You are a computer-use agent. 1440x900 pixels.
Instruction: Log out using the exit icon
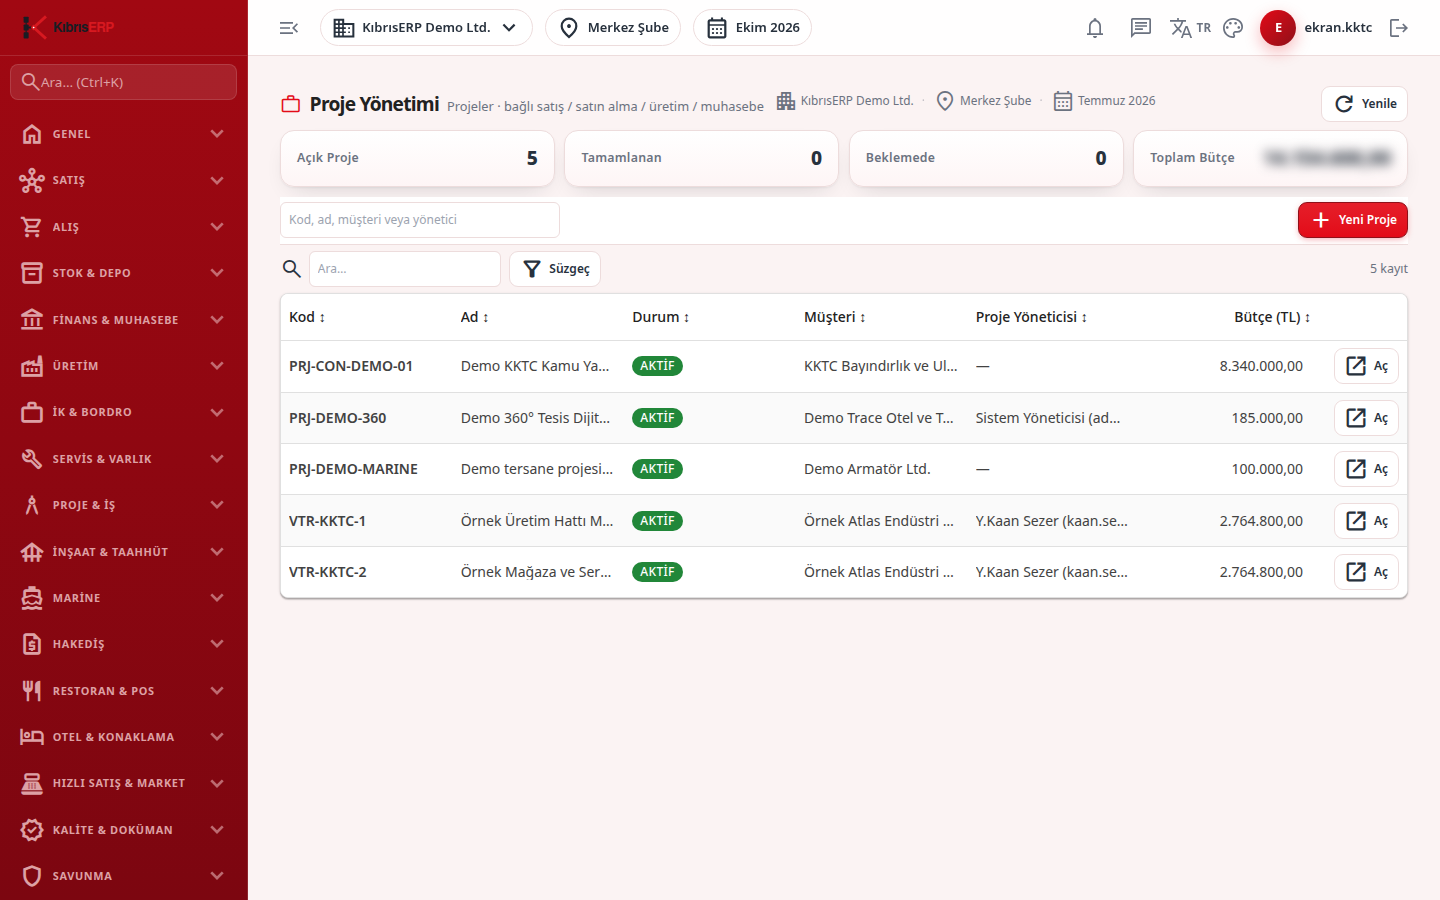coord(1399,28)
